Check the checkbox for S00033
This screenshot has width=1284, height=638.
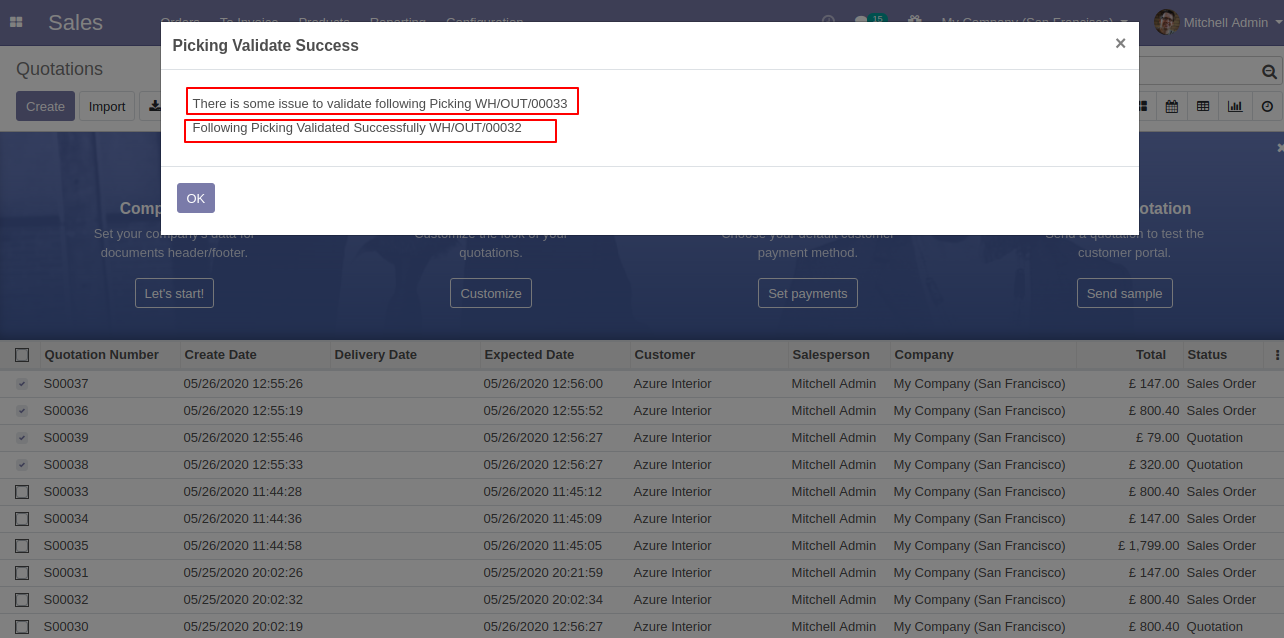[22, 492]
